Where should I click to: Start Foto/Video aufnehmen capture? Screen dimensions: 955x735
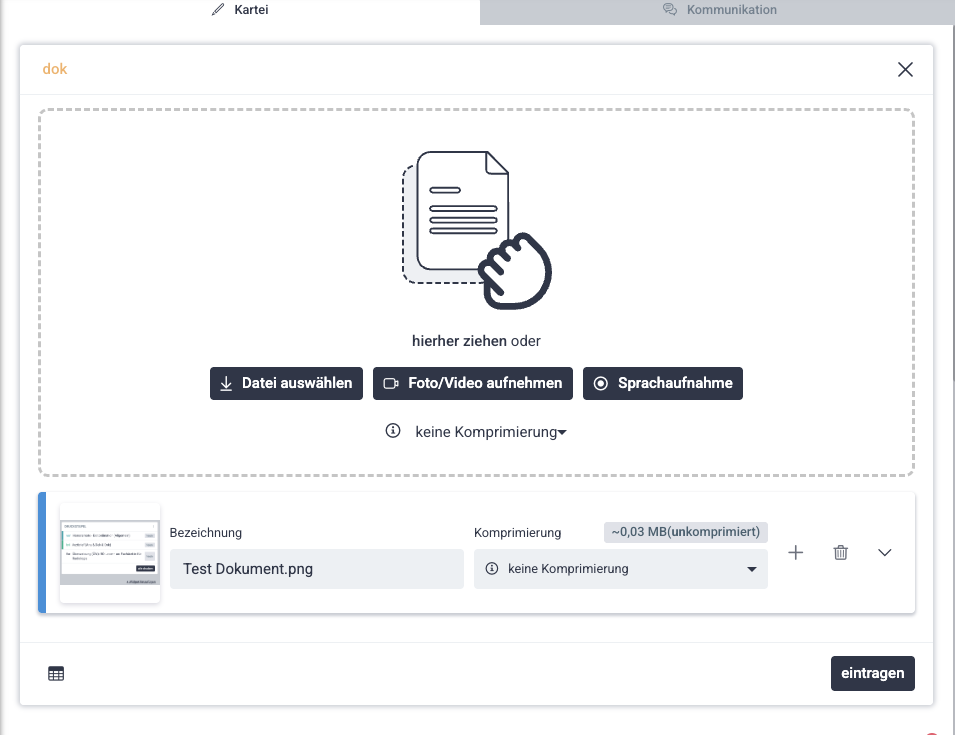(x=473, y=383)
